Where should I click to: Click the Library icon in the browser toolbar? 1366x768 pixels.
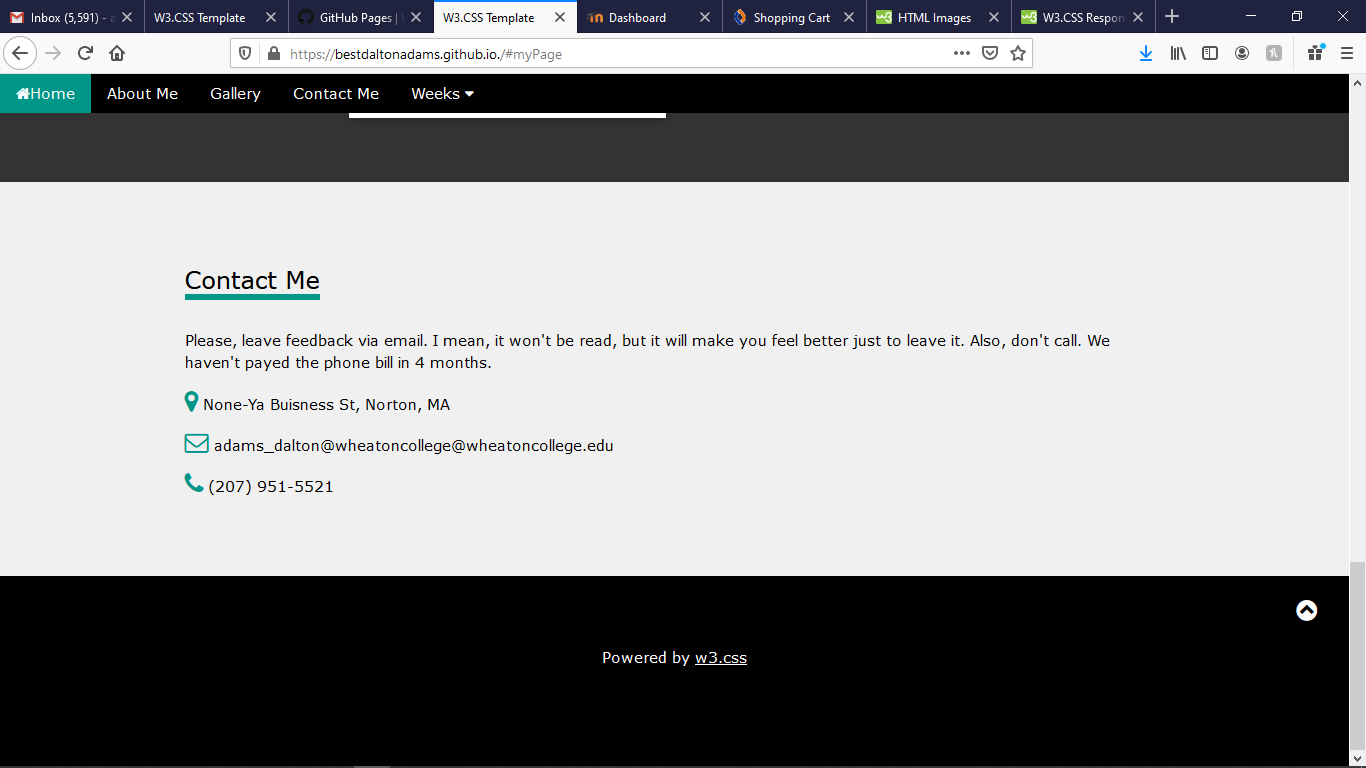click(x=1178, y=54)
